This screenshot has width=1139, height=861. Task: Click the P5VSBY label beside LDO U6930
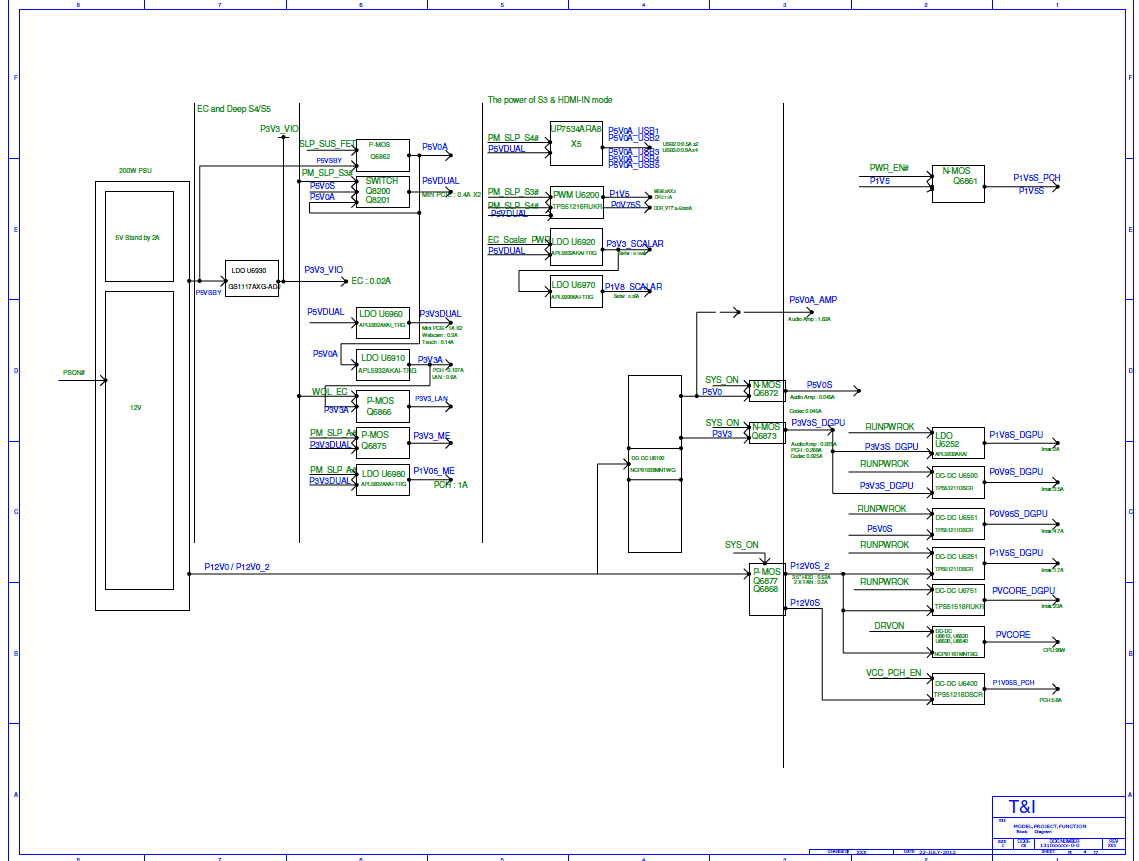[208, 292]
